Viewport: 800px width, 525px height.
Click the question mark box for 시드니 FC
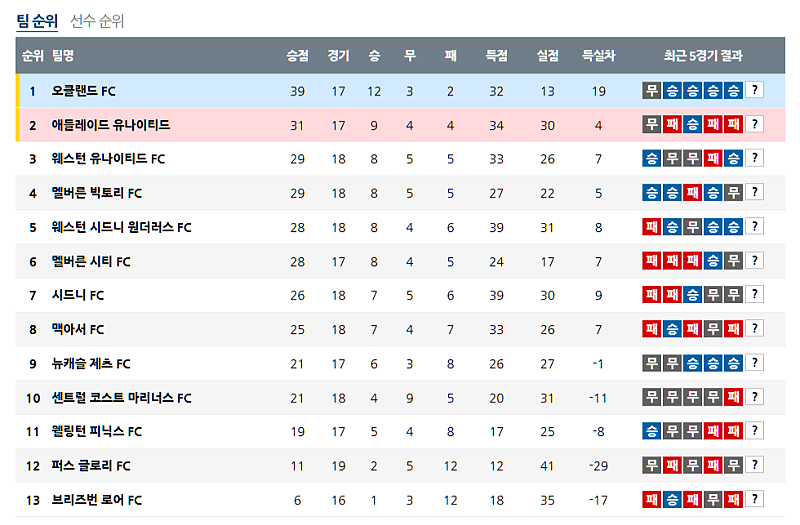pyautogui.click(x=754, y=295)
